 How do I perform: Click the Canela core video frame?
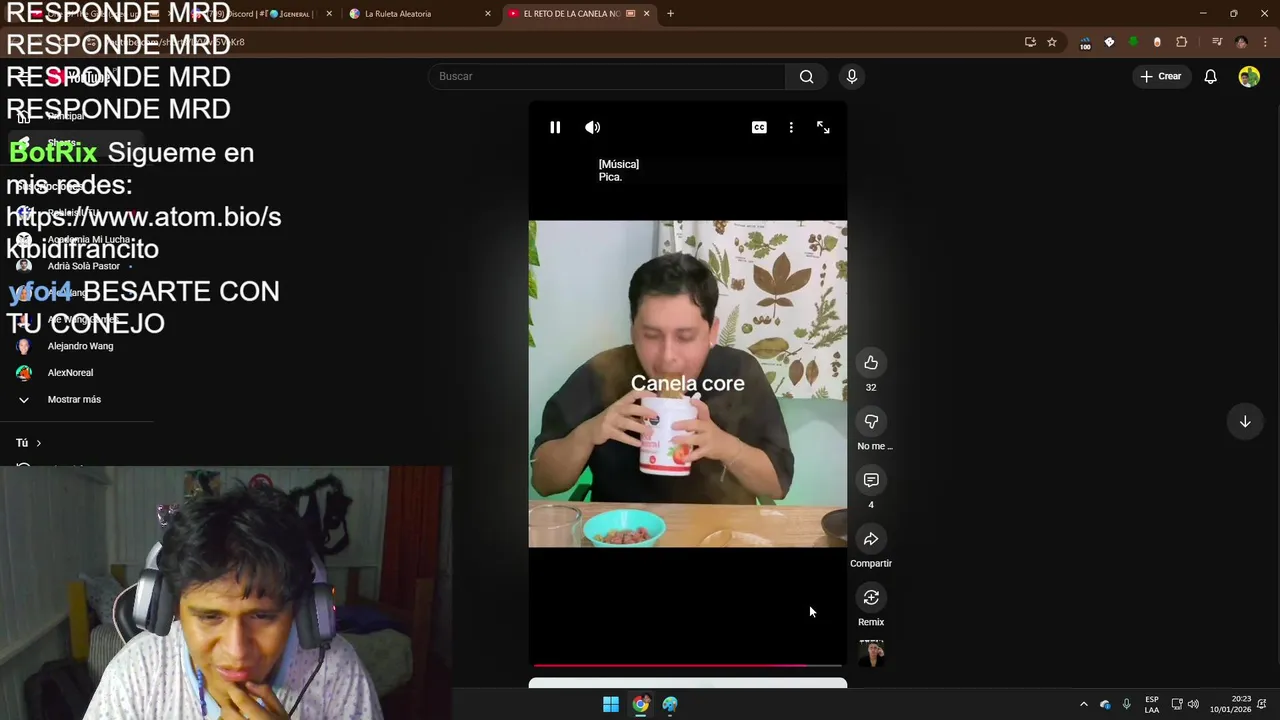point(687,383)
